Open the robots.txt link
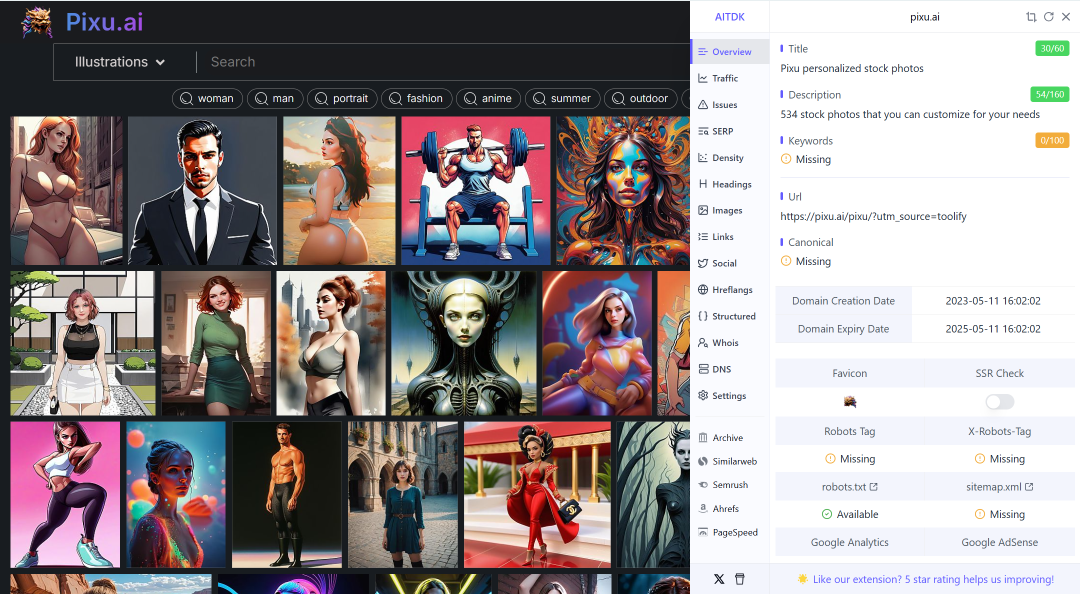The width and height of the screenshot is (1080, 594). coord(849,487)
